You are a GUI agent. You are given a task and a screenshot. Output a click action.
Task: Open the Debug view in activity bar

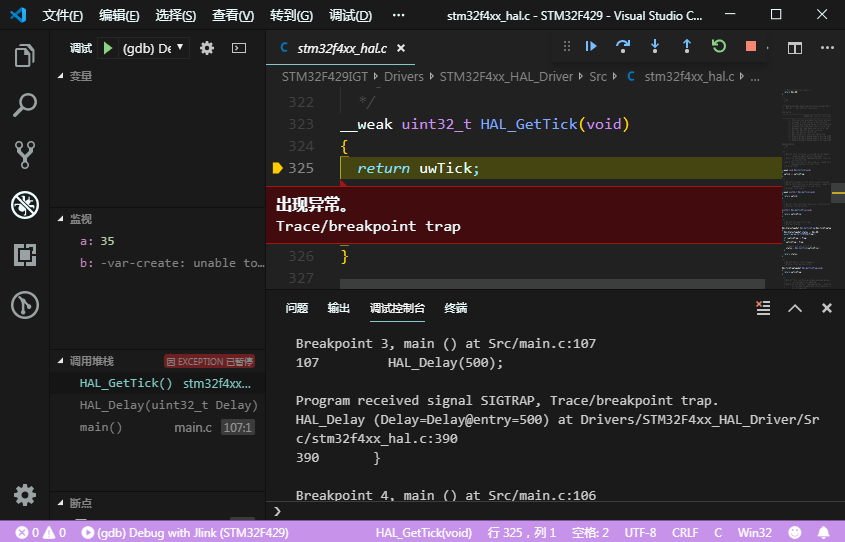tap(25, 205)
